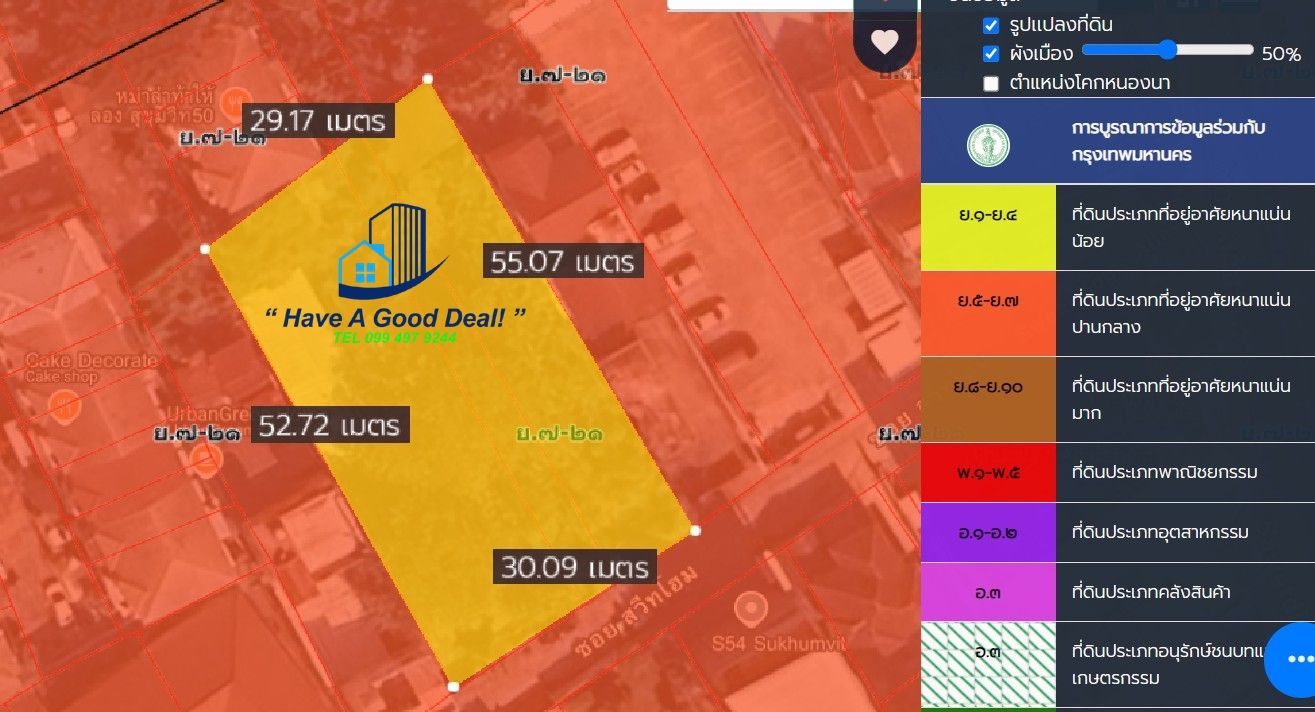This screenshot has width=1315, height=712.
Task: Click the Bangkok Metropolitan emblem icon
Action: [x=988, y=145]
